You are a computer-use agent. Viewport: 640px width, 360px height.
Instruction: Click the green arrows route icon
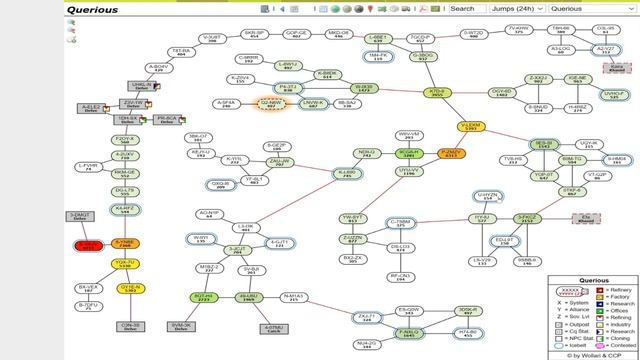point(382,9)
